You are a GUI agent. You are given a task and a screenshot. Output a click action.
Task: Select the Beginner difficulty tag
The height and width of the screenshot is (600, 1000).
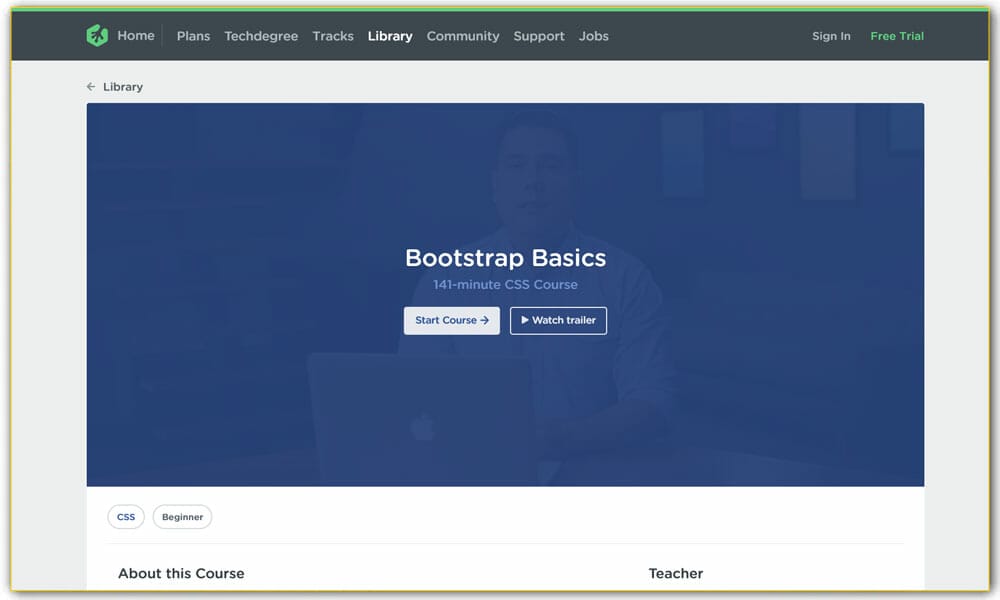tap(182, 517)
